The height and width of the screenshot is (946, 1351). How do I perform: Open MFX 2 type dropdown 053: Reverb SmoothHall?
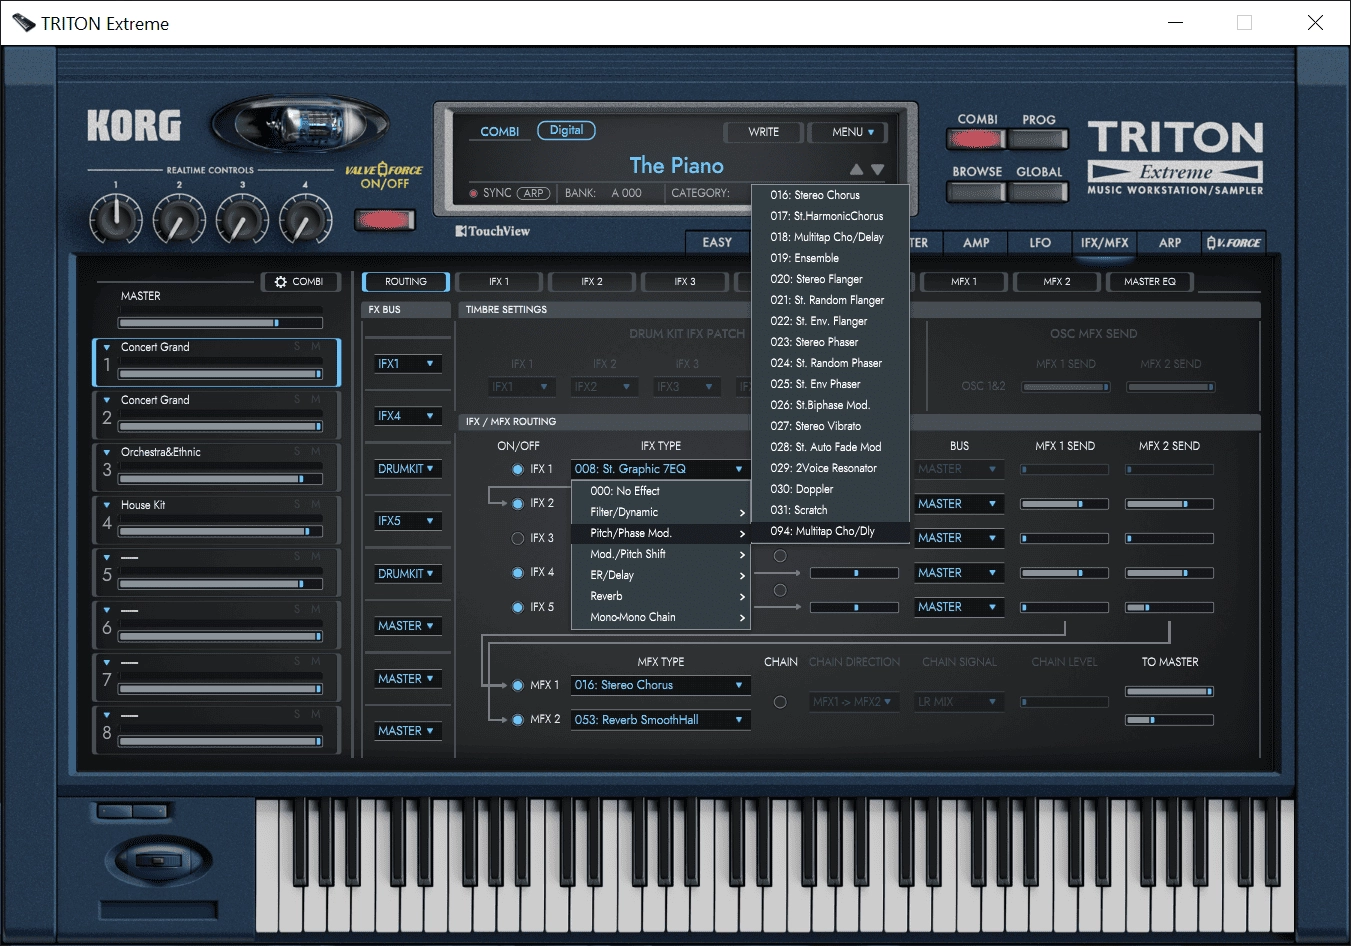pos(660,720)
